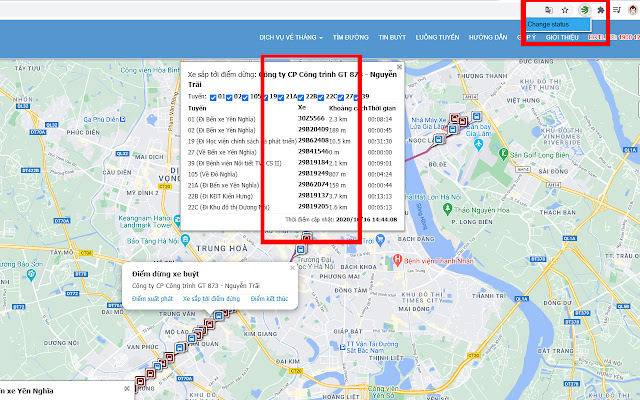The image size is (640, 400).
Task: Uncheck route 01 checkbox
Action: tap(213, 98)
